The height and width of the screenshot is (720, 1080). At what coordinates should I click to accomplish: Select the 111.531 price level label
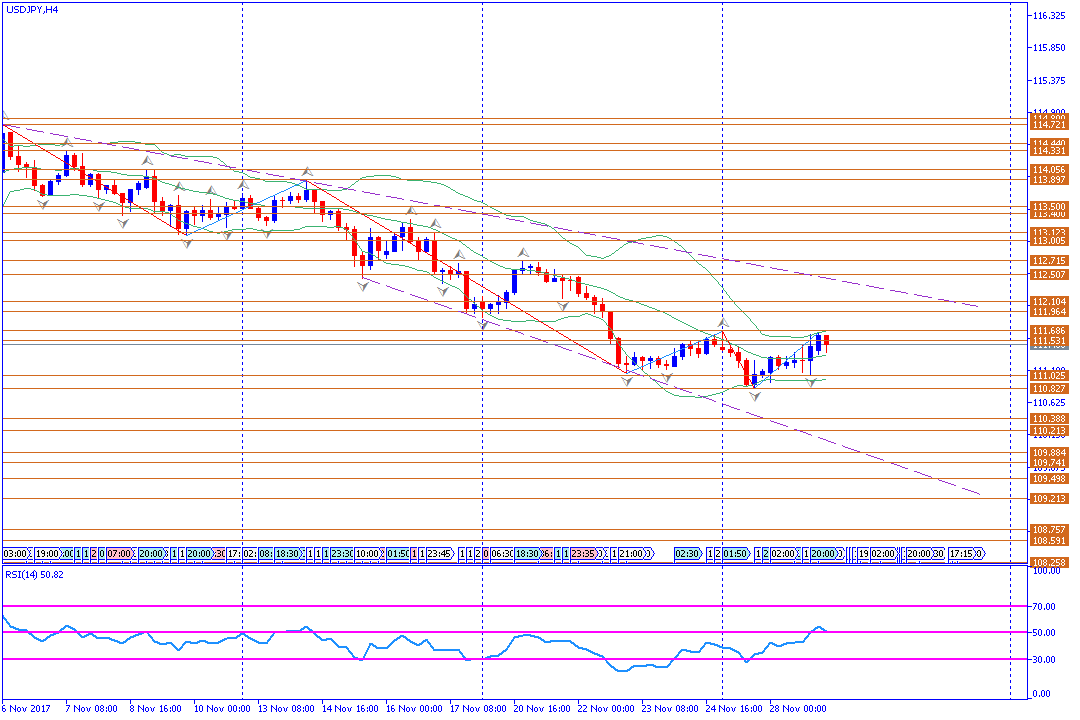[x=1049, y=341]
